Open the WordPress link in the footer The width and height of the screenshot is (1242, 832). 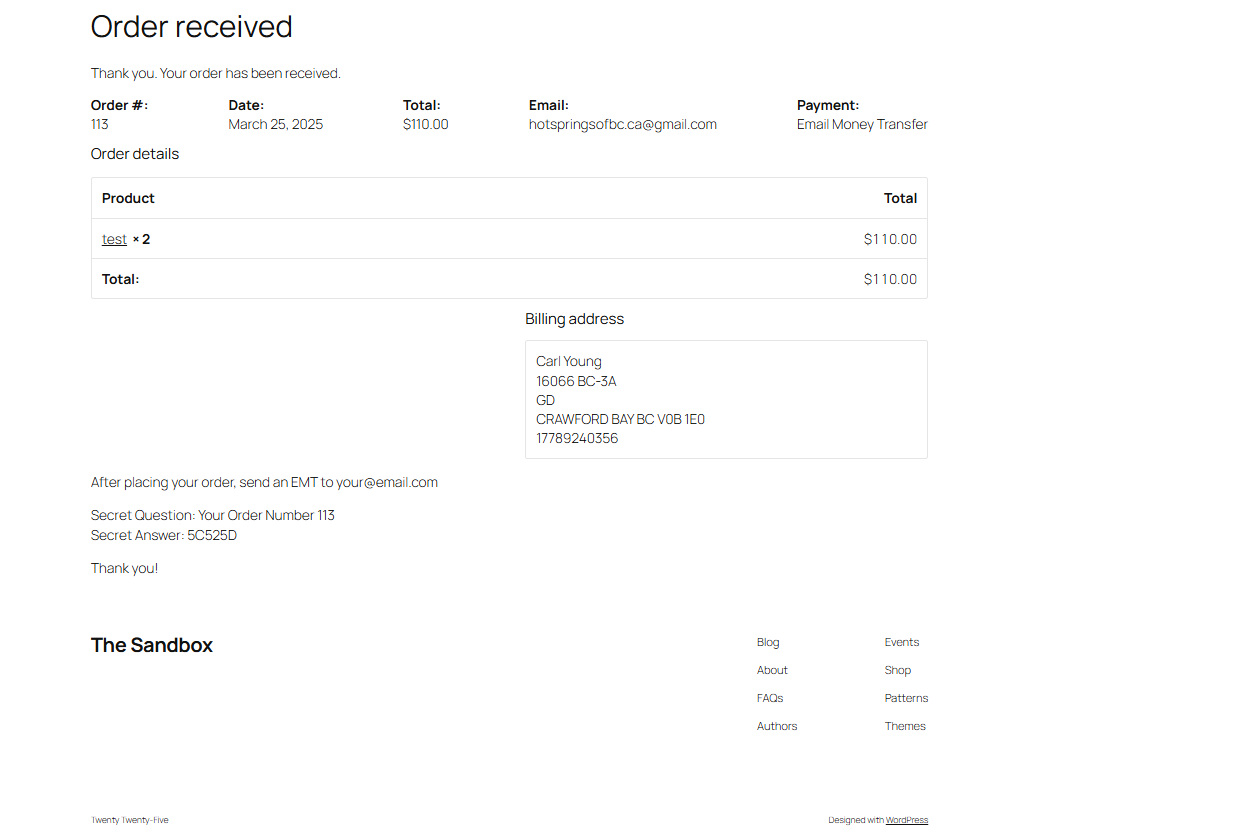pyautogui.click(x=906, y=819)
